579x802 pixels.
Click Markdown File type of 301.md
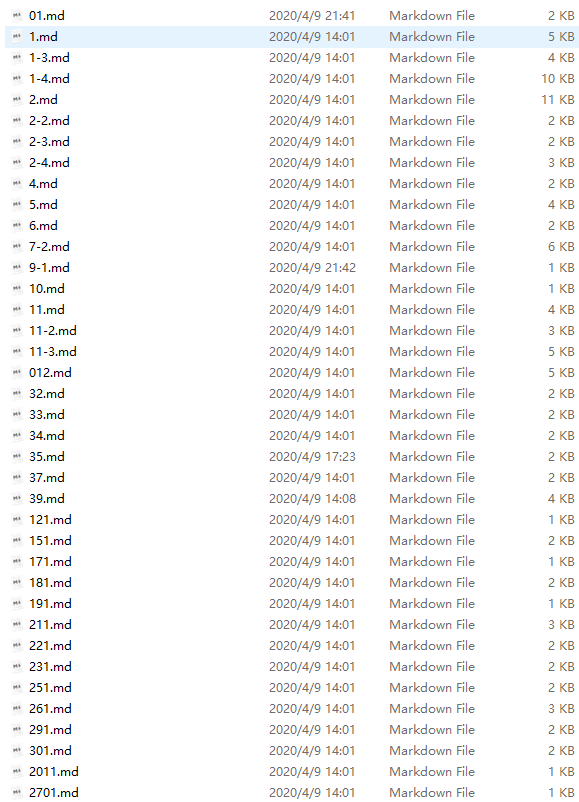point(432,751)
